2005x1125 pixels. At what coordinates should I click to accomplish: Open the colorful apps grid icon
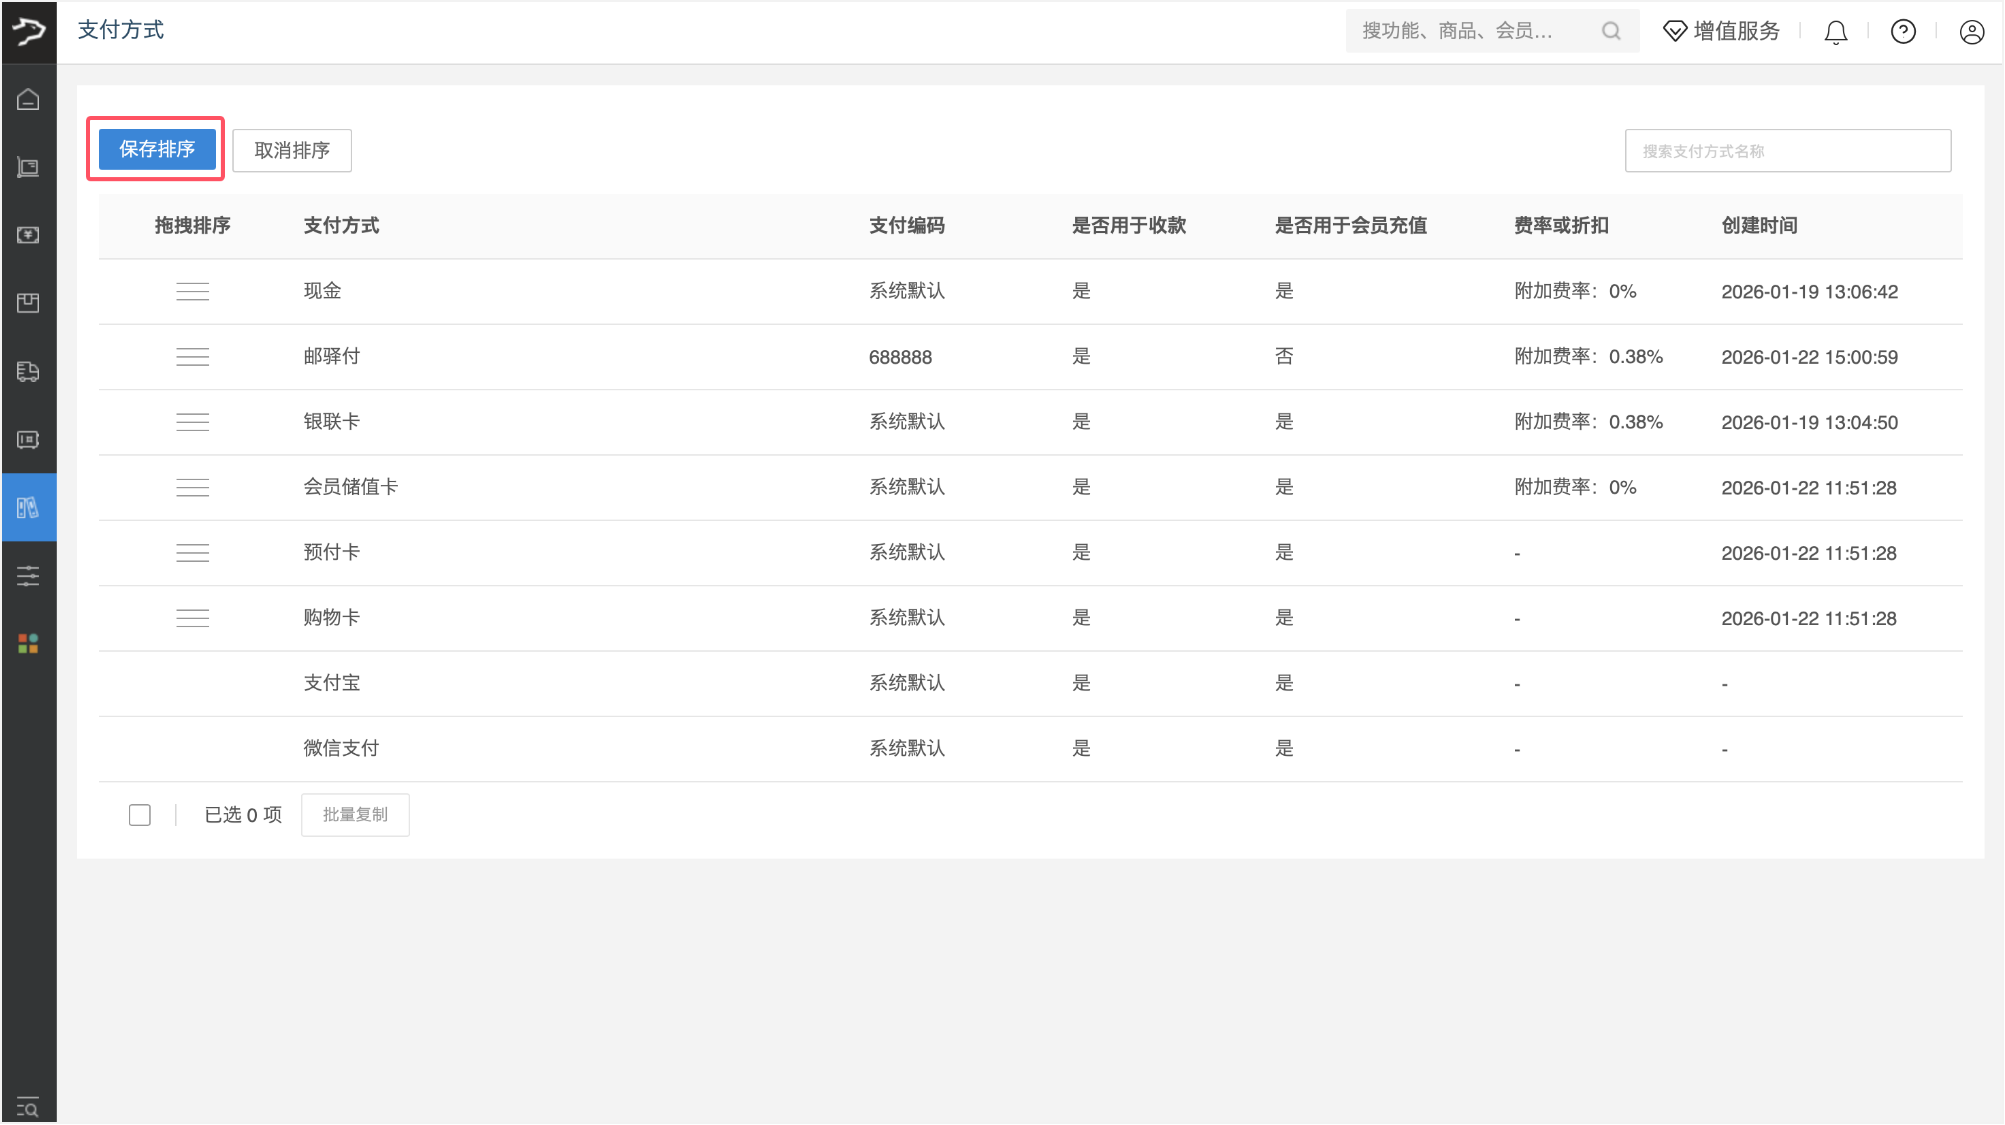click(x=28, y=643)
